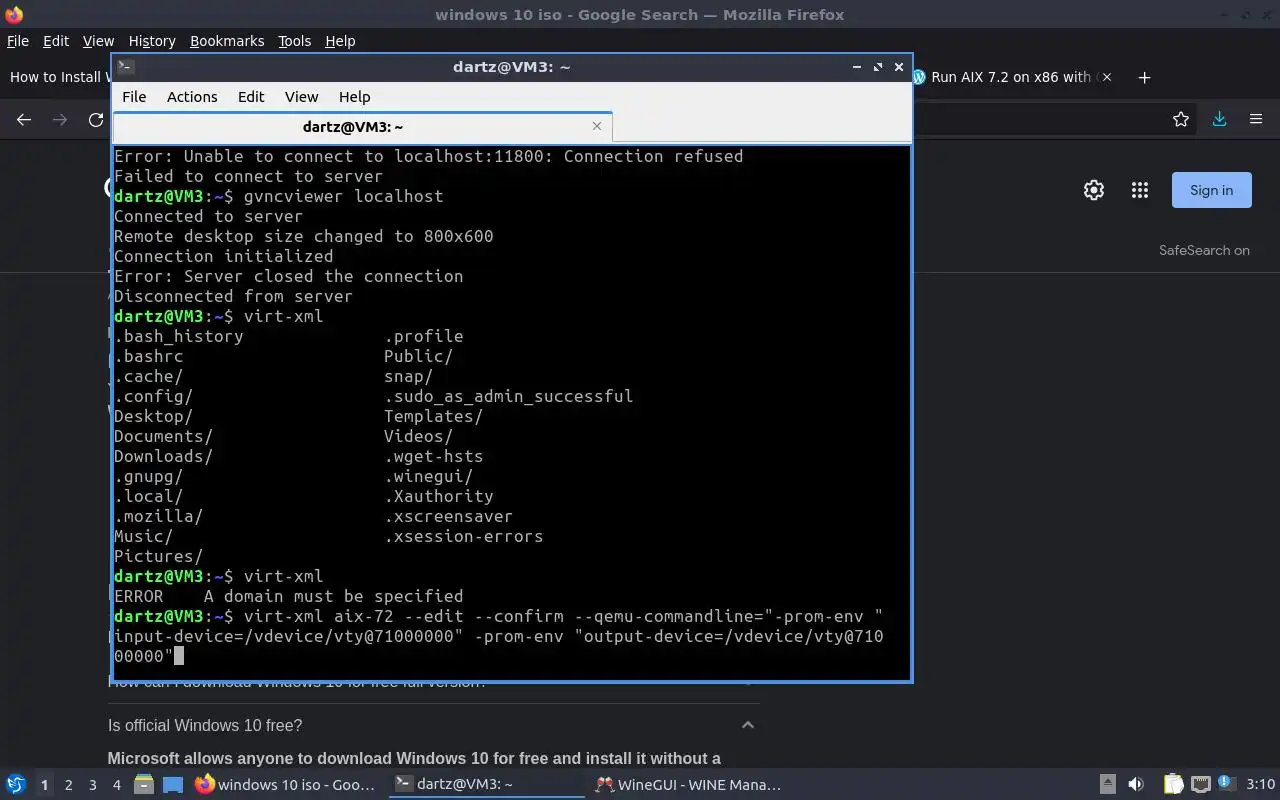Open Firefox History menu
The width and height of the screenshot is (1280, 800).
tap(152, 41)
